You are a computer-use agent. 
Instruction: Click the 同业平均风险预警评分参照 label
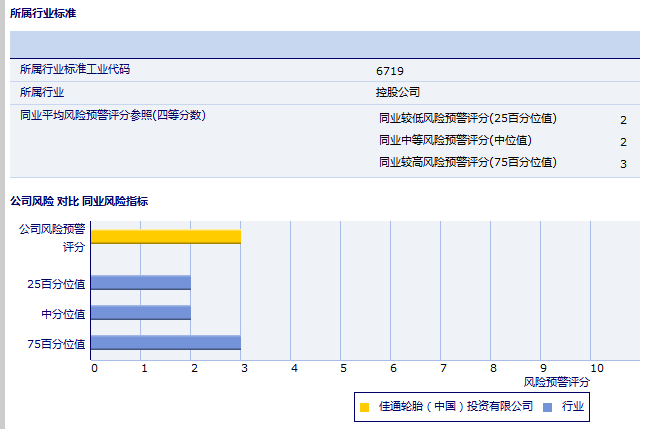tap(112, 116)
